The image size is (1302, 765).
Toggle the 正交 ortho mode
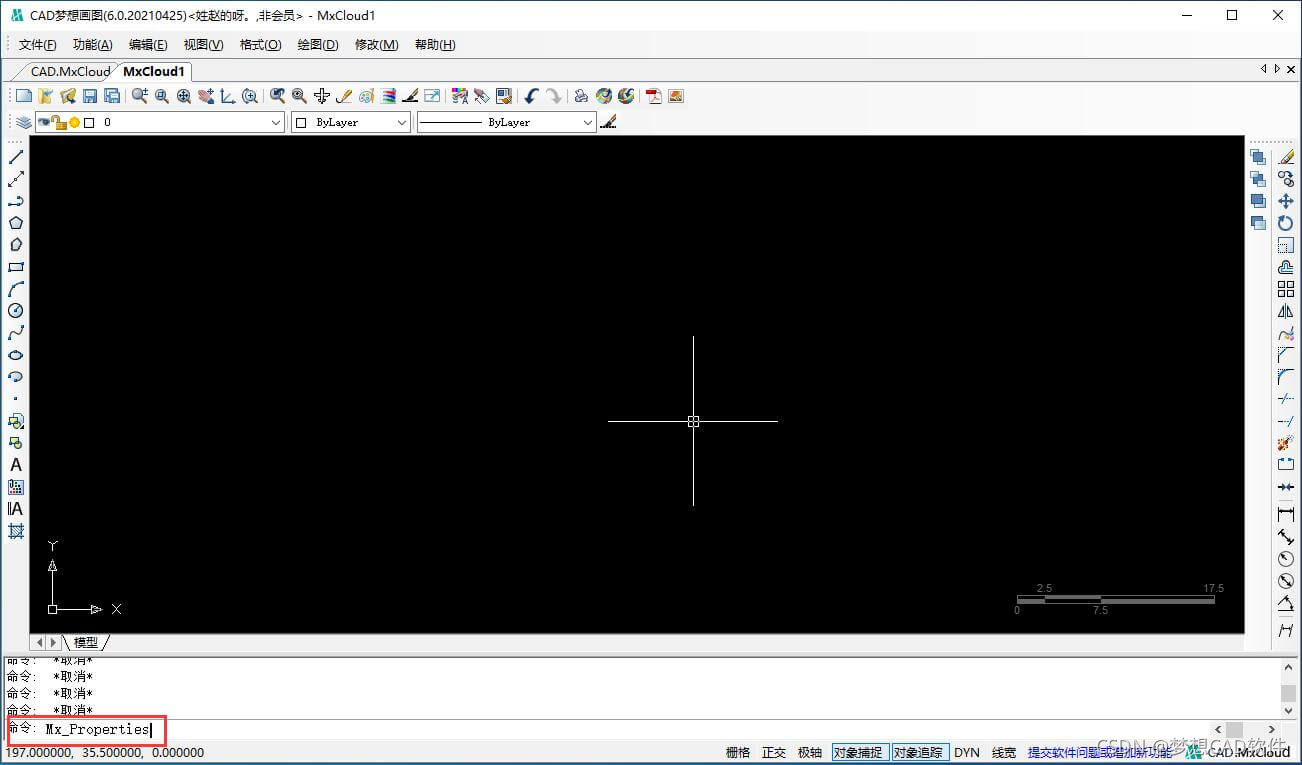point(774,752)
